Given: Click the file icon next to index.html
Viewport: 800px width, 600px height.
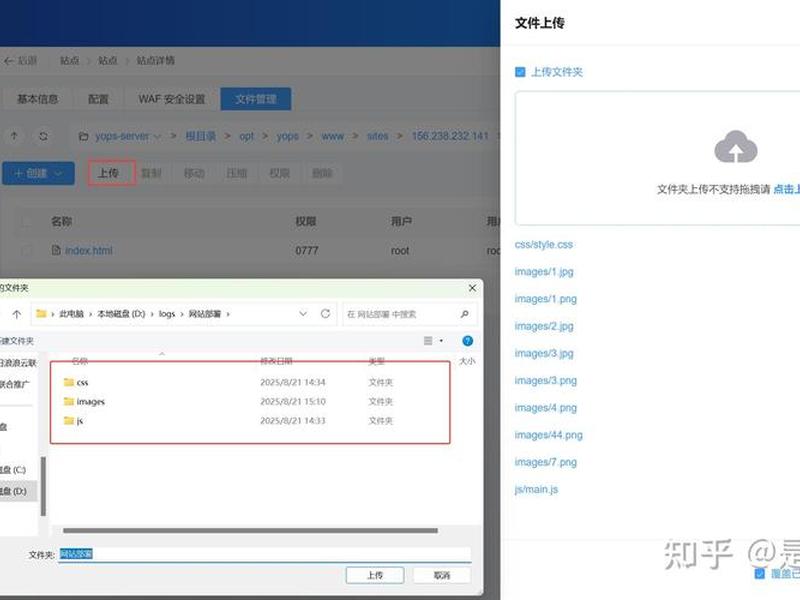Looking at the screenshot, I should coord(56,250).
